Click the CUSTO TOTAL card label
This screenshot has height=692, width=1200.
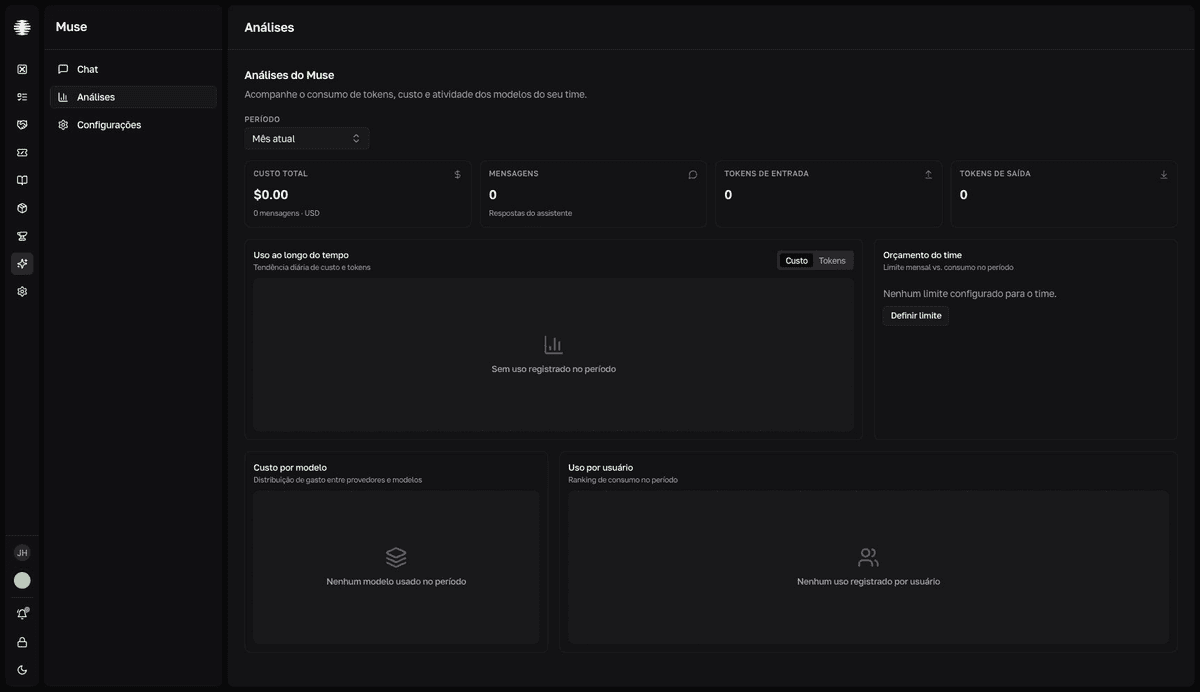click(281, 173)
